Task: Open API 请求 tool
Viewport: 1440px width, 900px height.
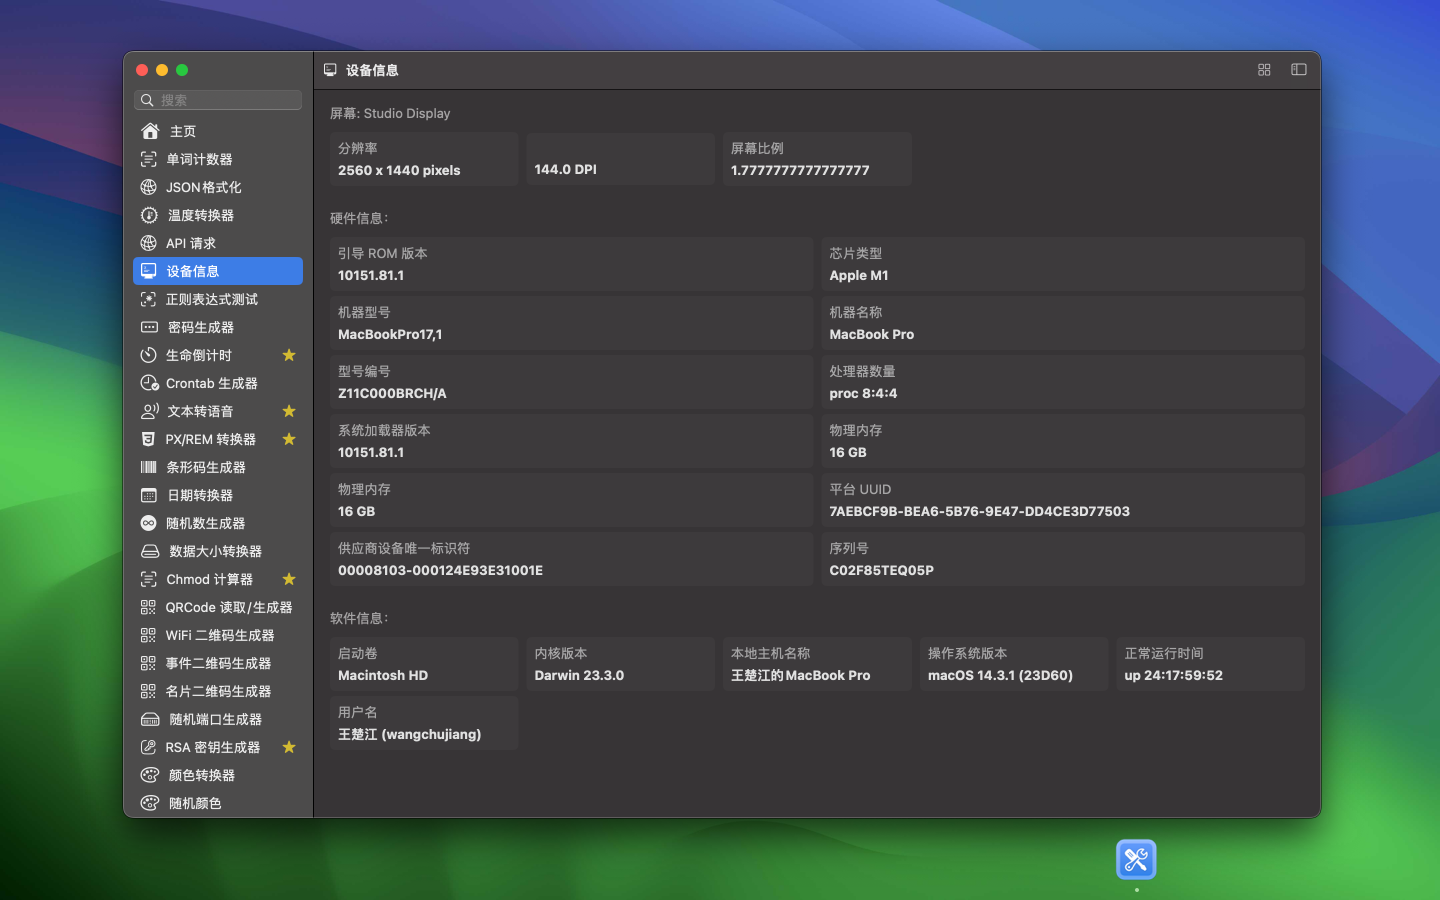Action: click(x=190, y=243)
